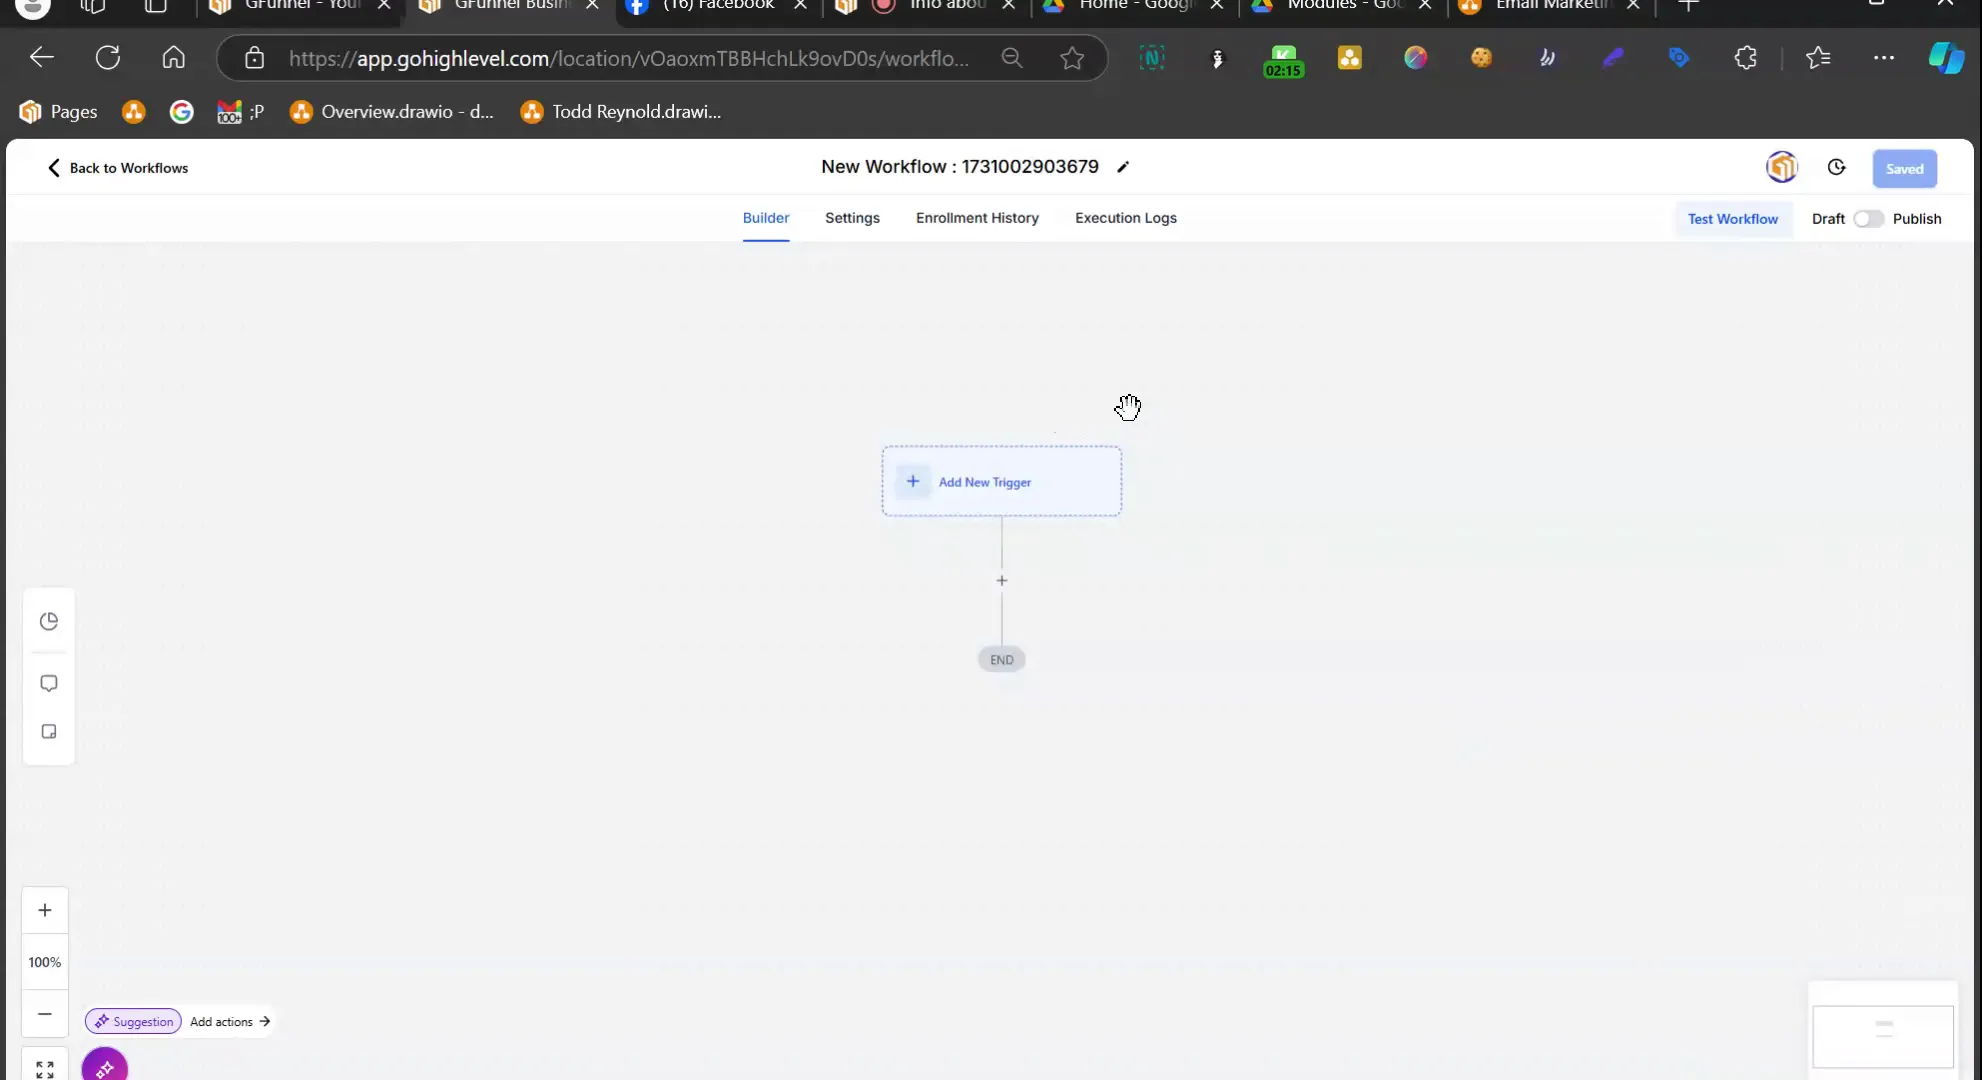The height and width of the screenshot is (1080, 1982).
Task: Click the blue tag extension icon
Action: (1679, 58)
